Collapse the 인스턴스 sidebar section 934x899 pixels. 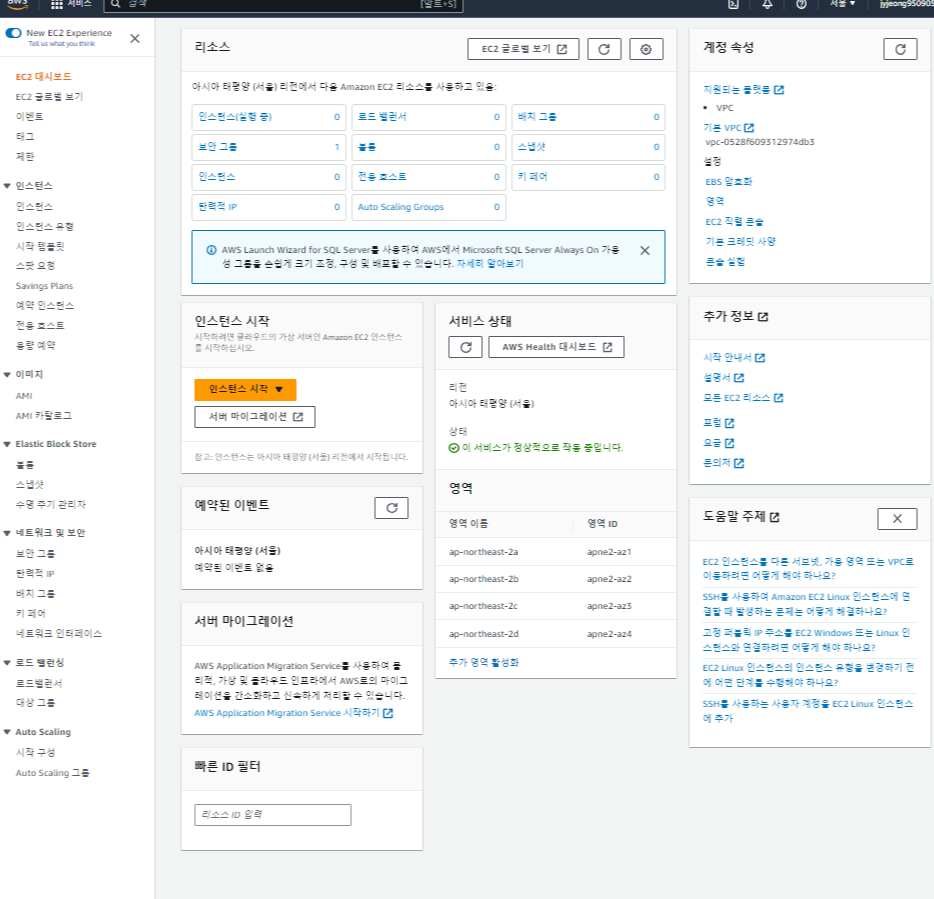click(7, 186)
